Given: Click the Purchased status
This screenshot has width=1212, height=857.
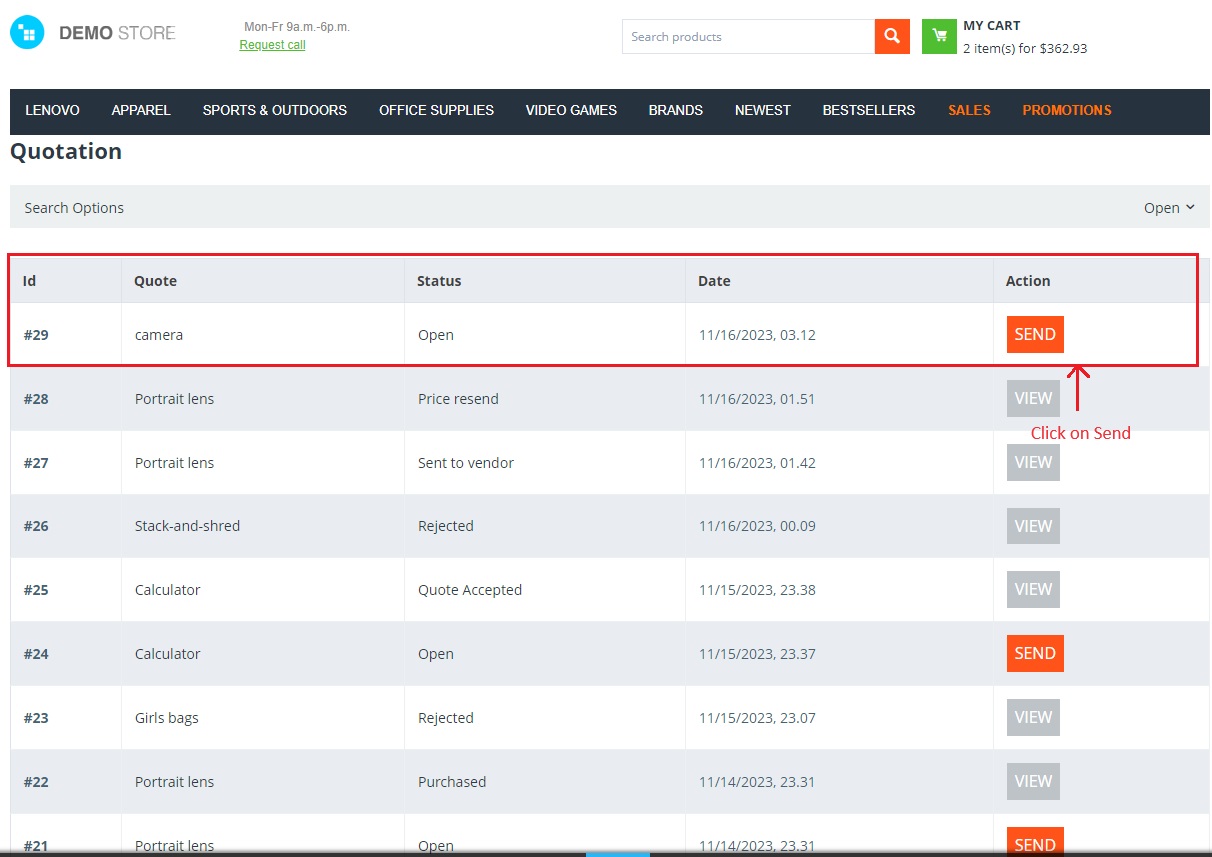Looking at the screenshot, I should 452,782.
